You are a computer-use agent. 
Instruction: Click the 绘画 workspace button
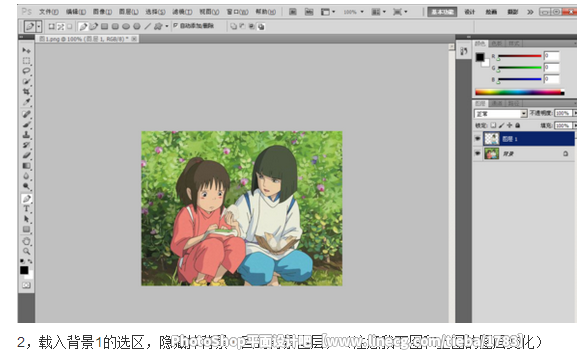491,12
